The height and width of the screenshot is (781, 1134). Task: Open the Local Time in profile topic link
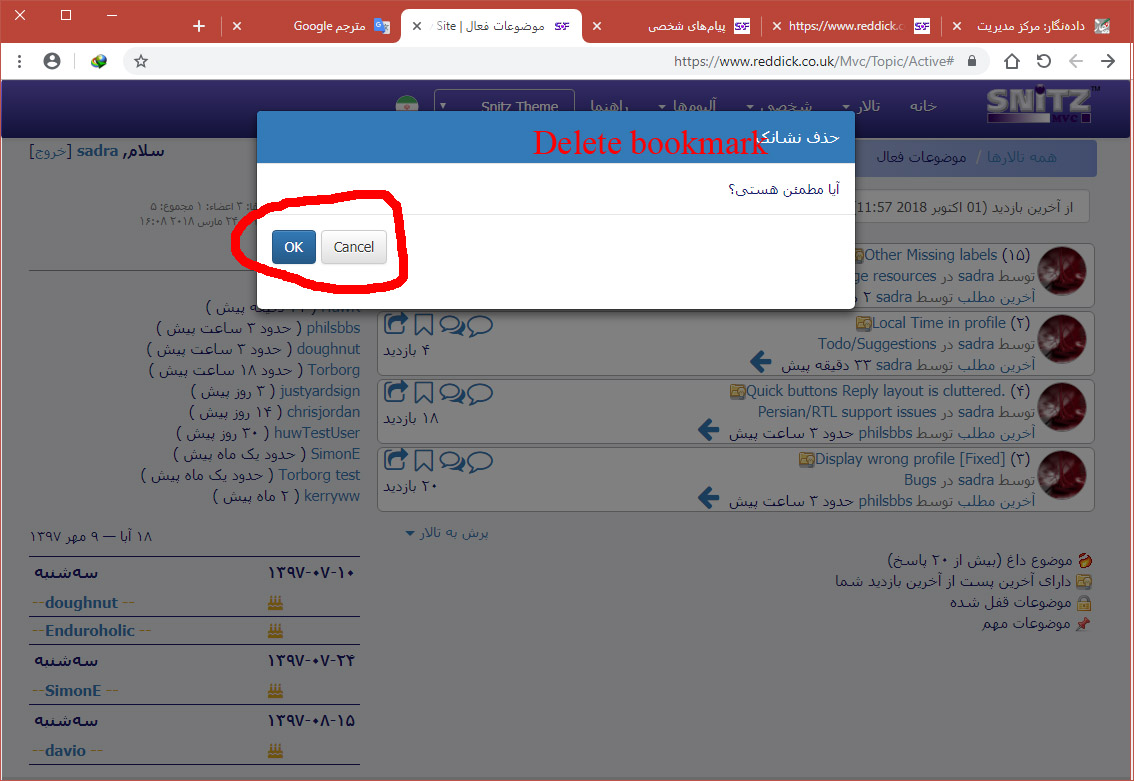[x=939, y=323]
